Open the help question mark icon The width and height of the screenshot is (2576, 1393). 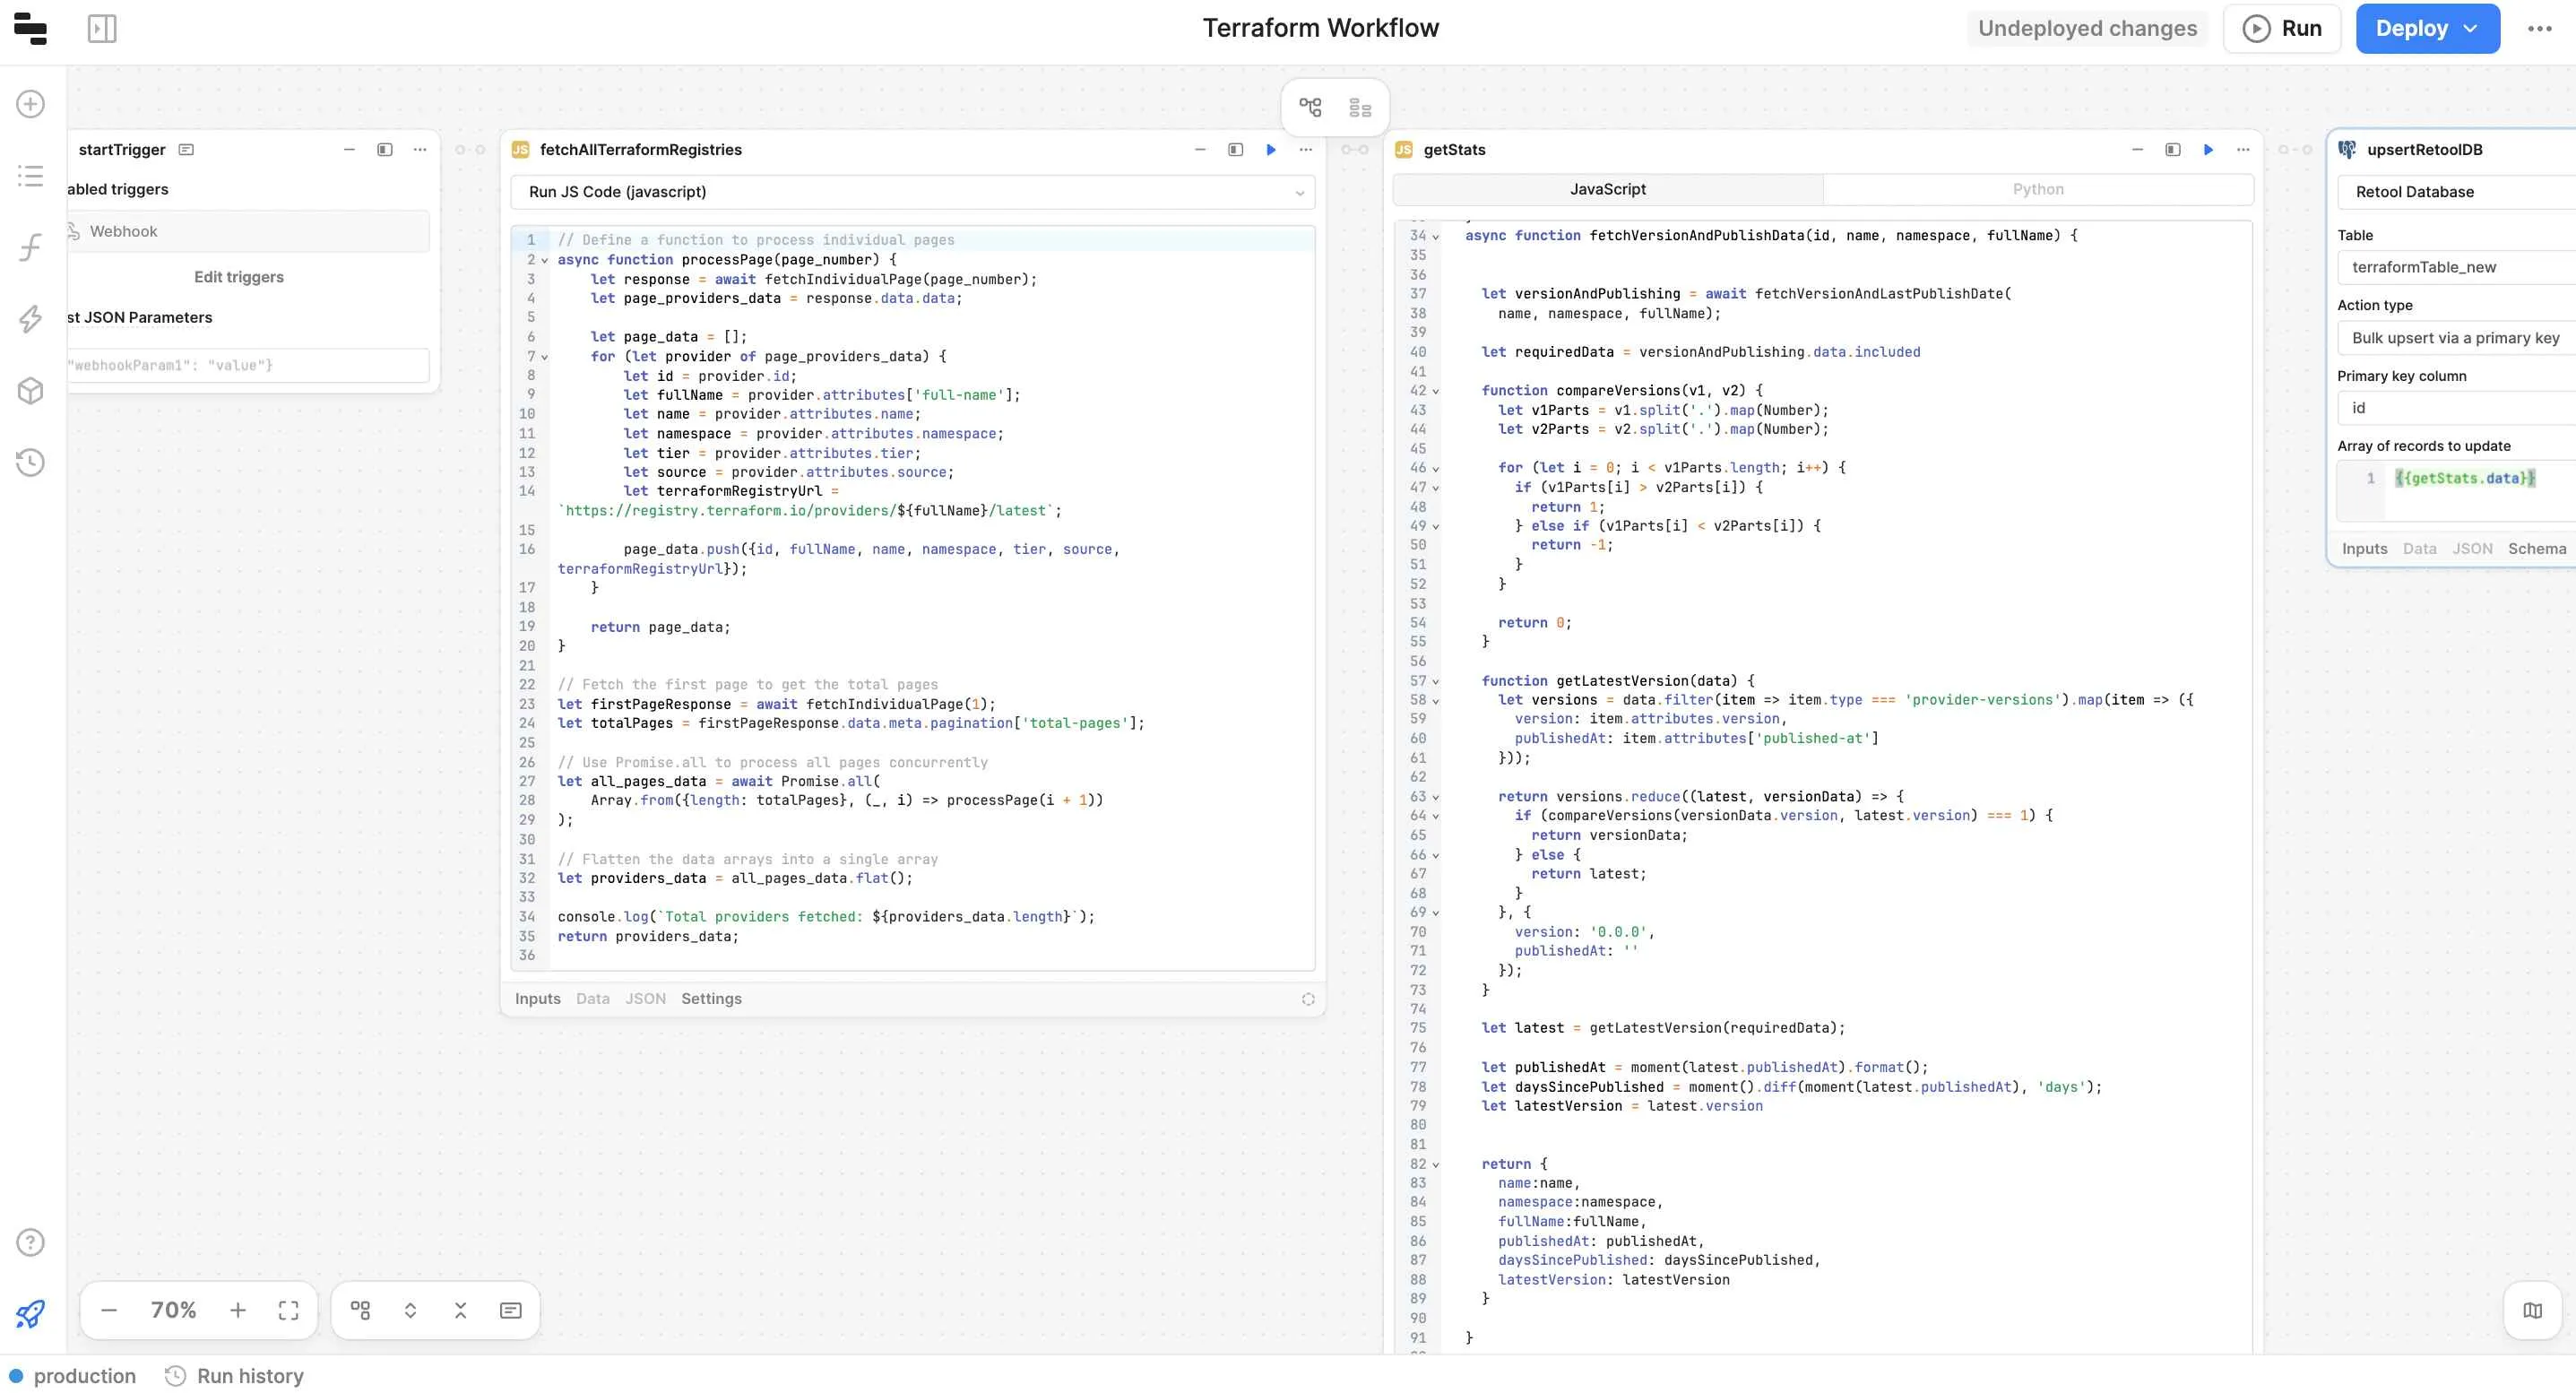click(x=31, y=1242)
